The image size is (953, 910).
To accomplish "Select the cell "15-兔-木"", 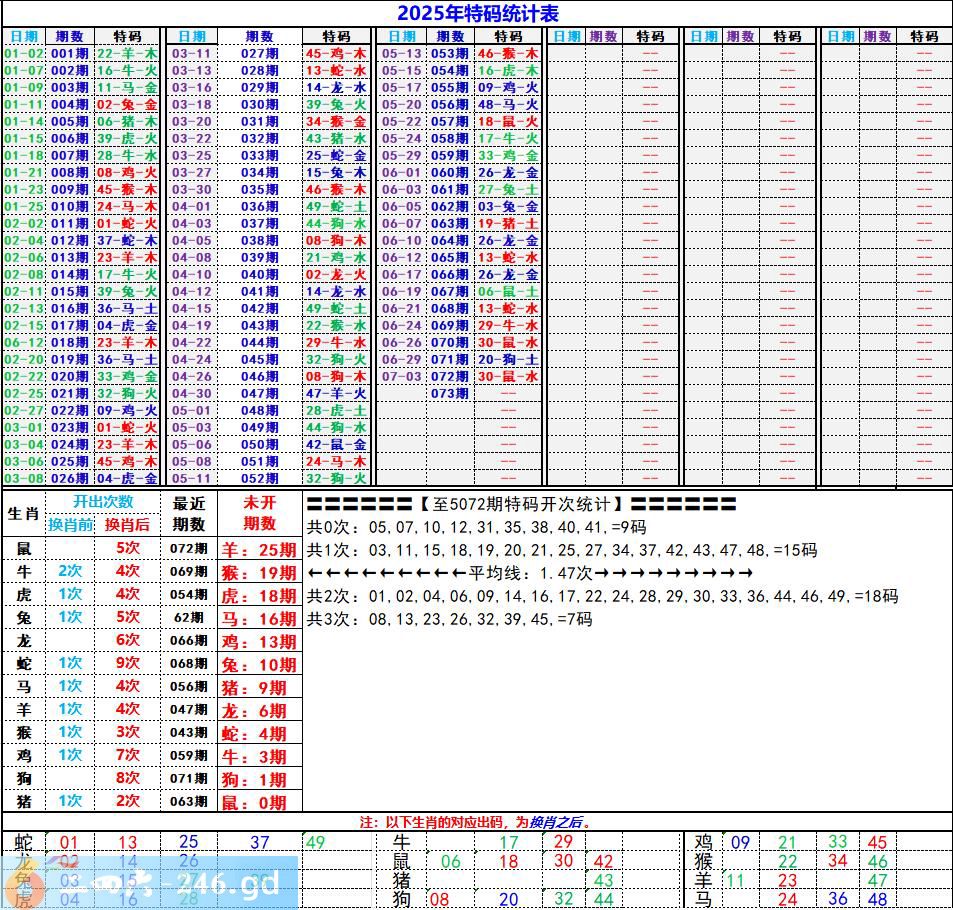I will point(336,173).
